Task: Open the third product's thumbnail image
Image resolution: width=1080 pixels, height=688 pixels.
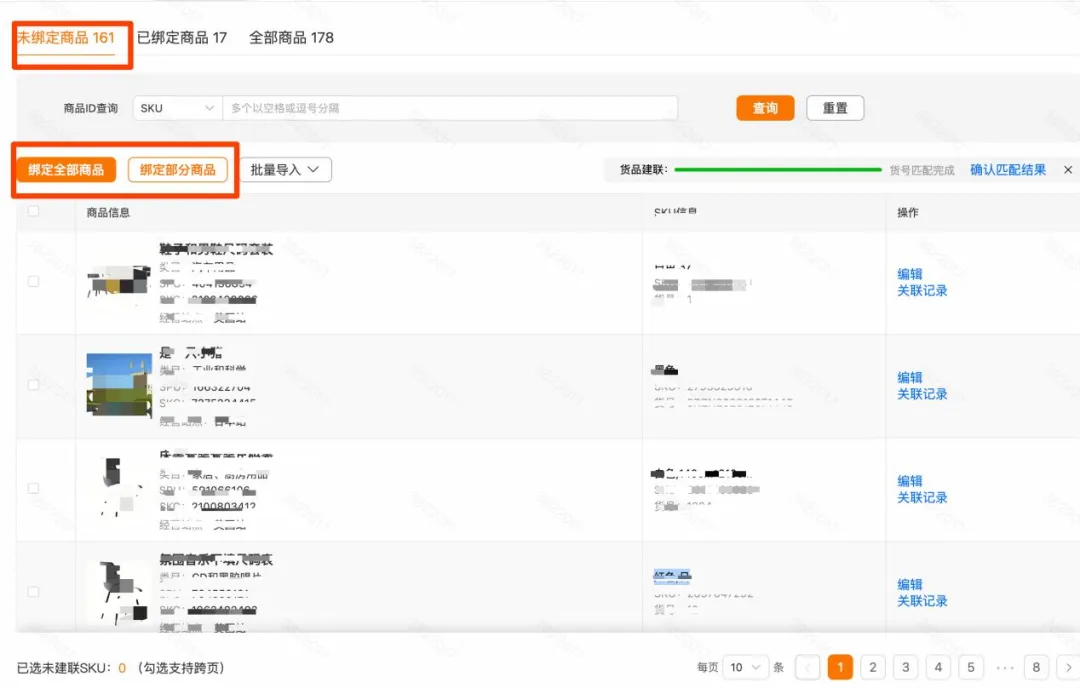Action: [x=119, y=488]
